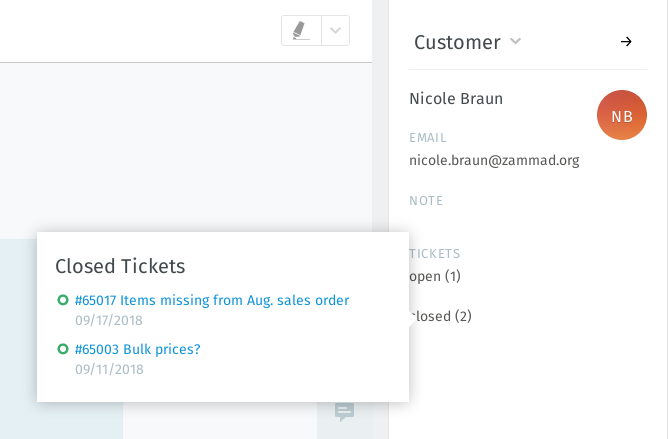Click the NB avatar circle
The width and height of the screenshot is (668, 439).
tap(621, 116)
